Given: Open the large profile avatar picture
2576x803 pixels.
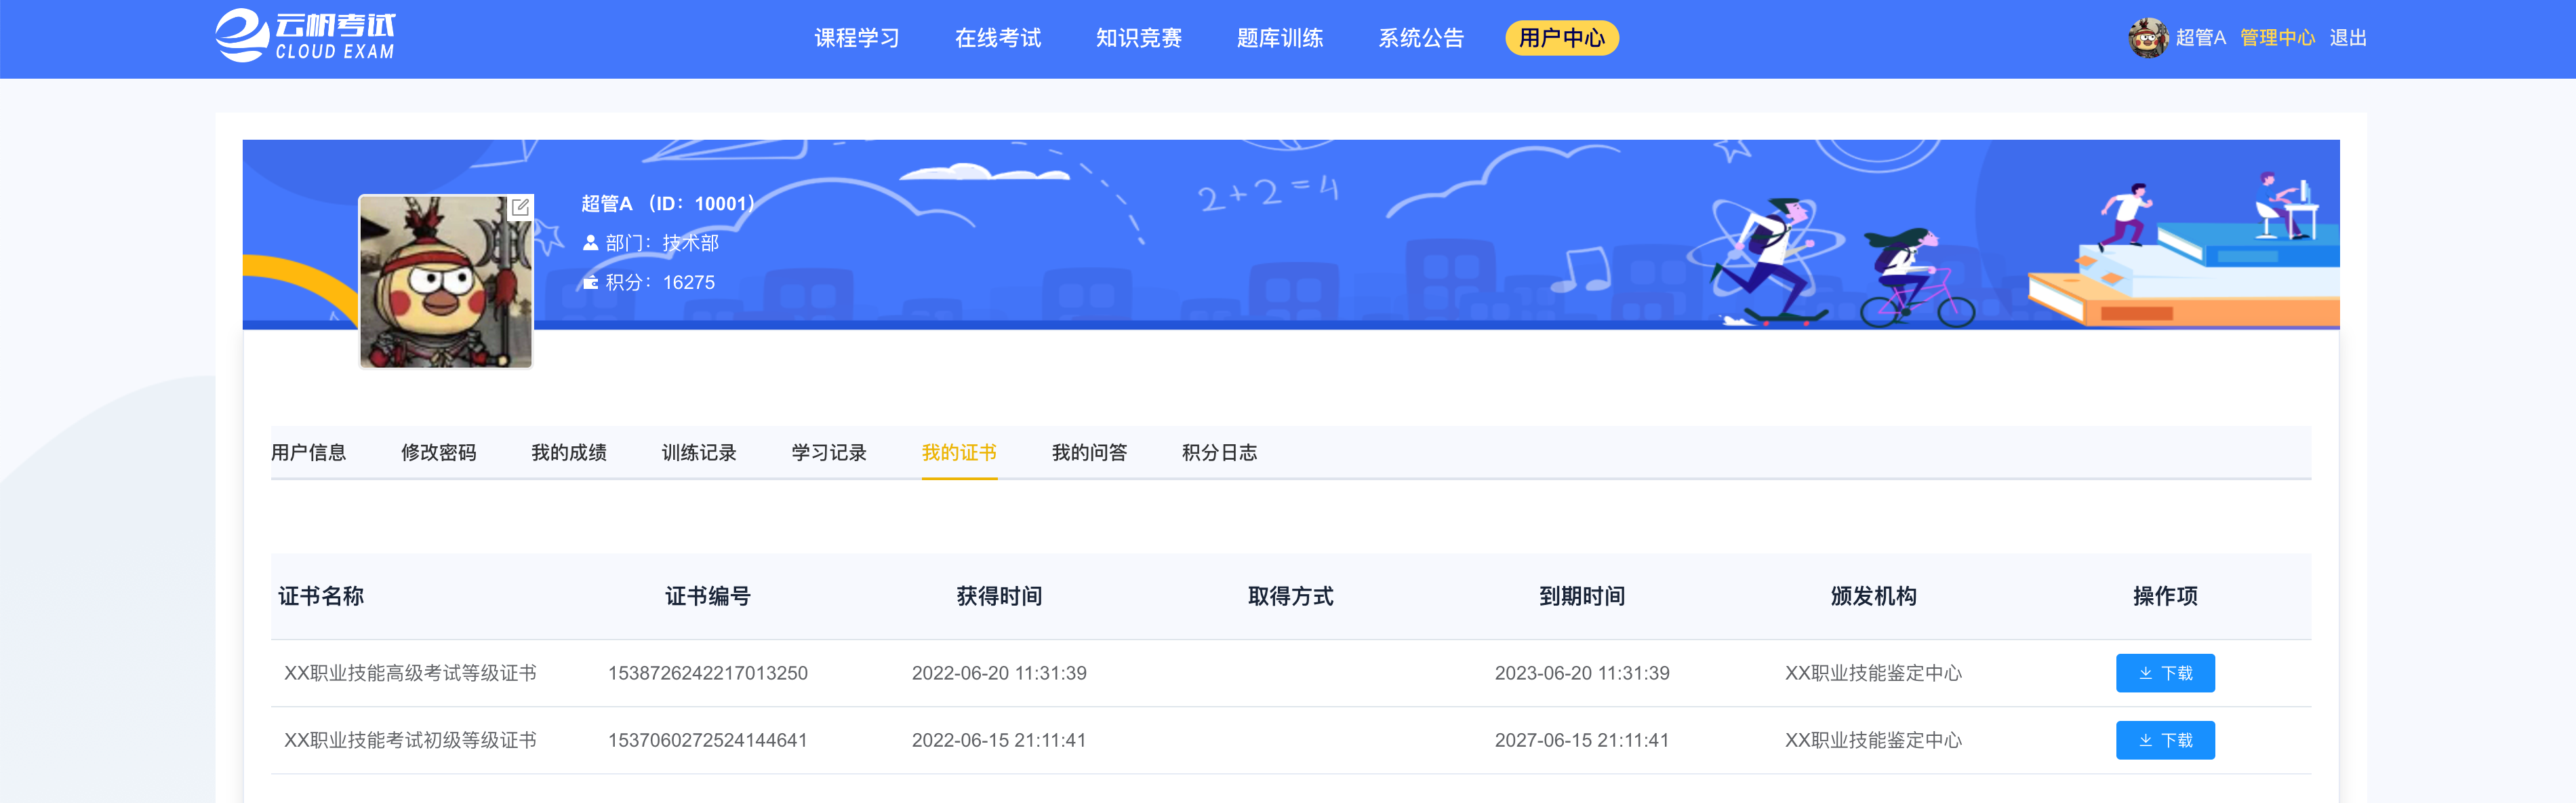Looking at the screenshot, I should pos(446,281).
